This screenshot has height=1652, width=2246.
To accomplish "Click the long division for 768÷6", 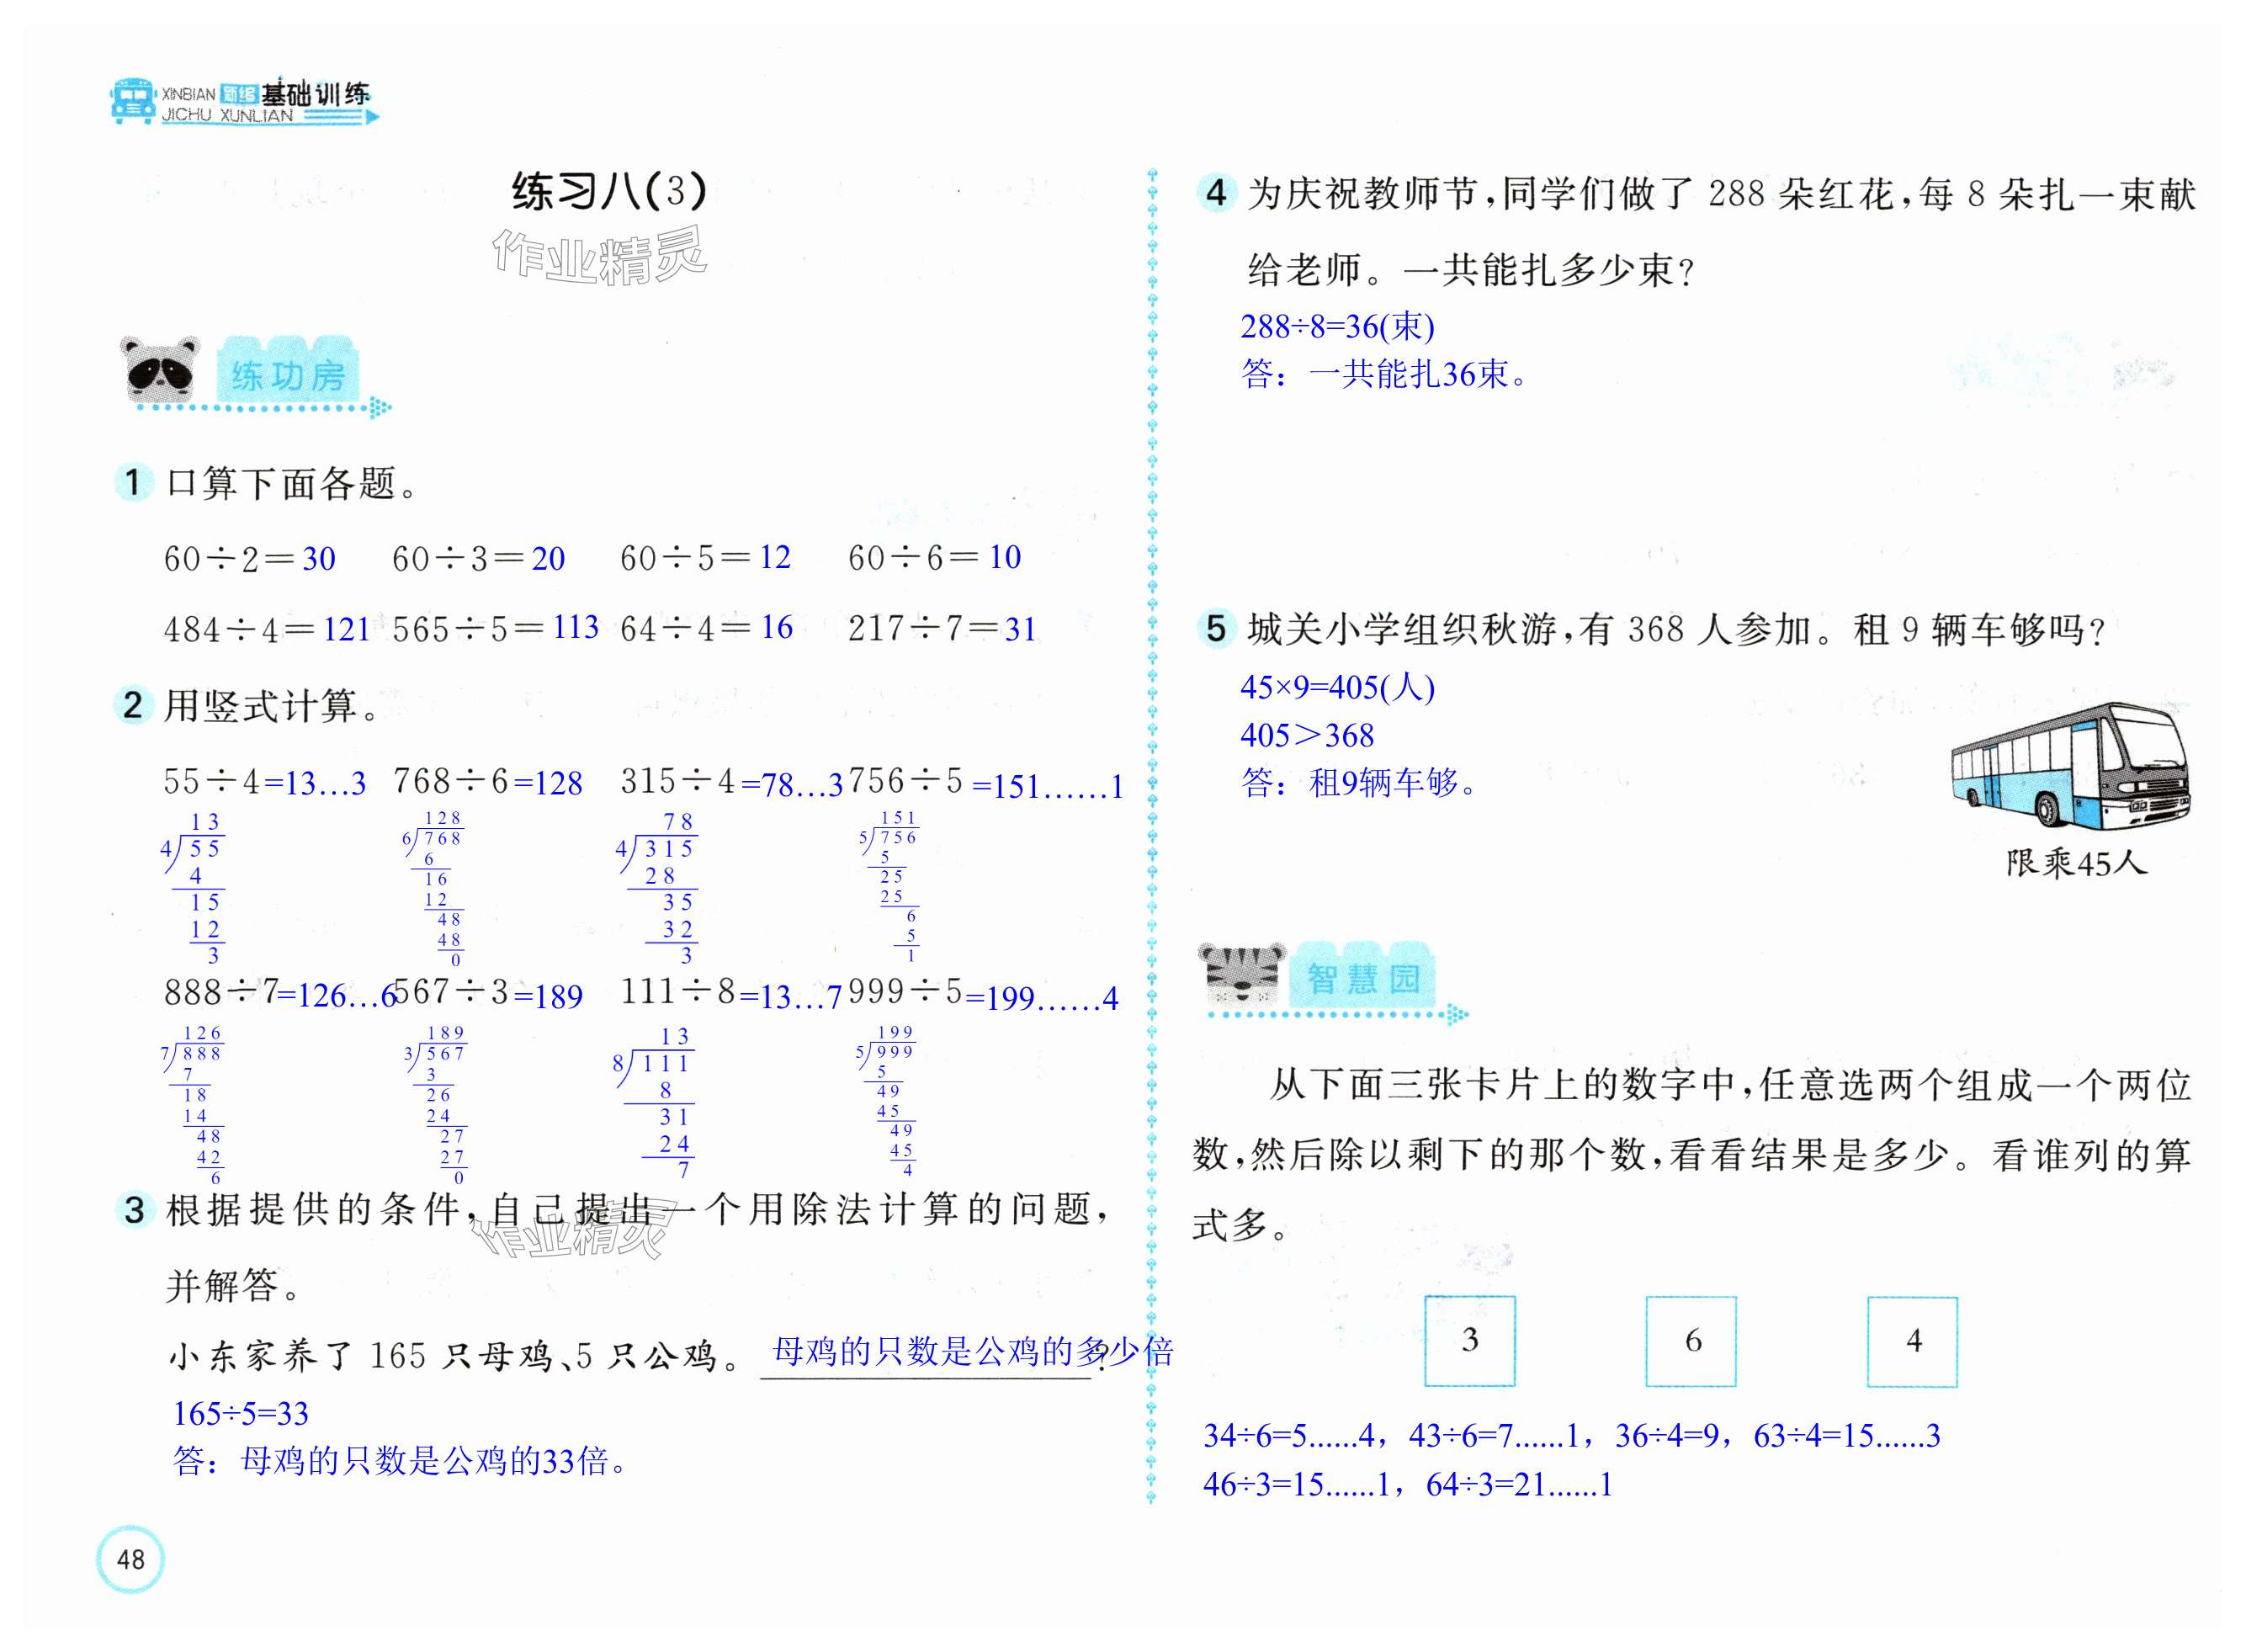I will (x=435, y=888).
